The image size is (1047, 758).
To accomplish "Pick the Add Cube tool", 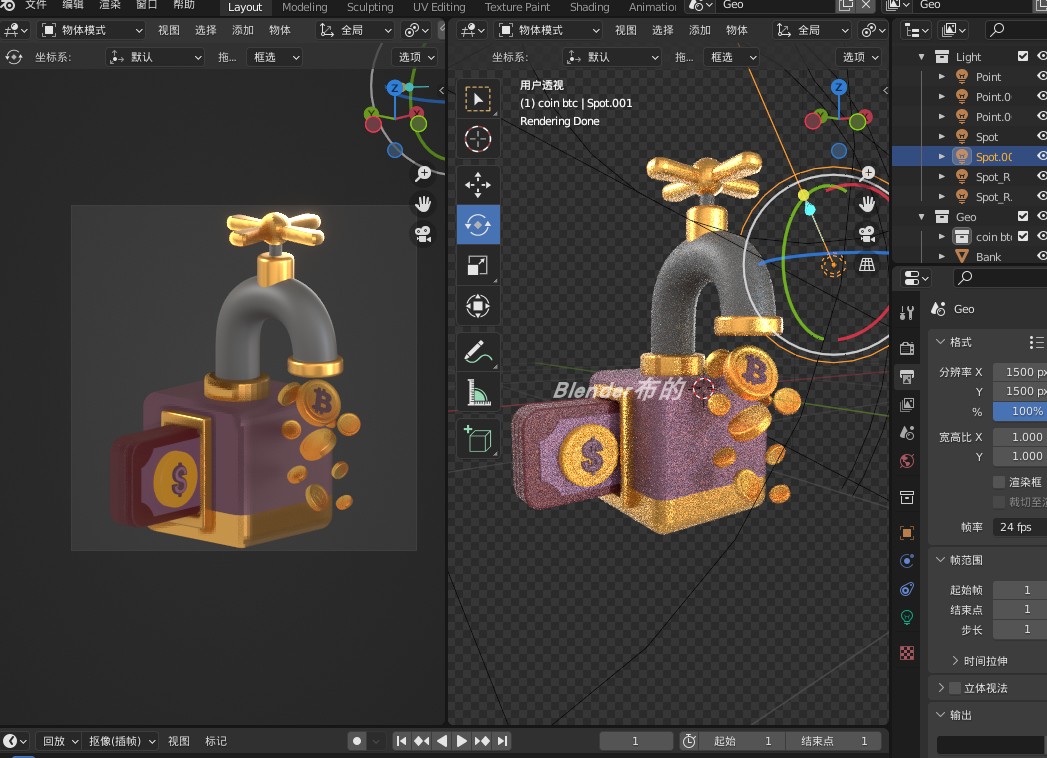I will [x=477, y=439].
